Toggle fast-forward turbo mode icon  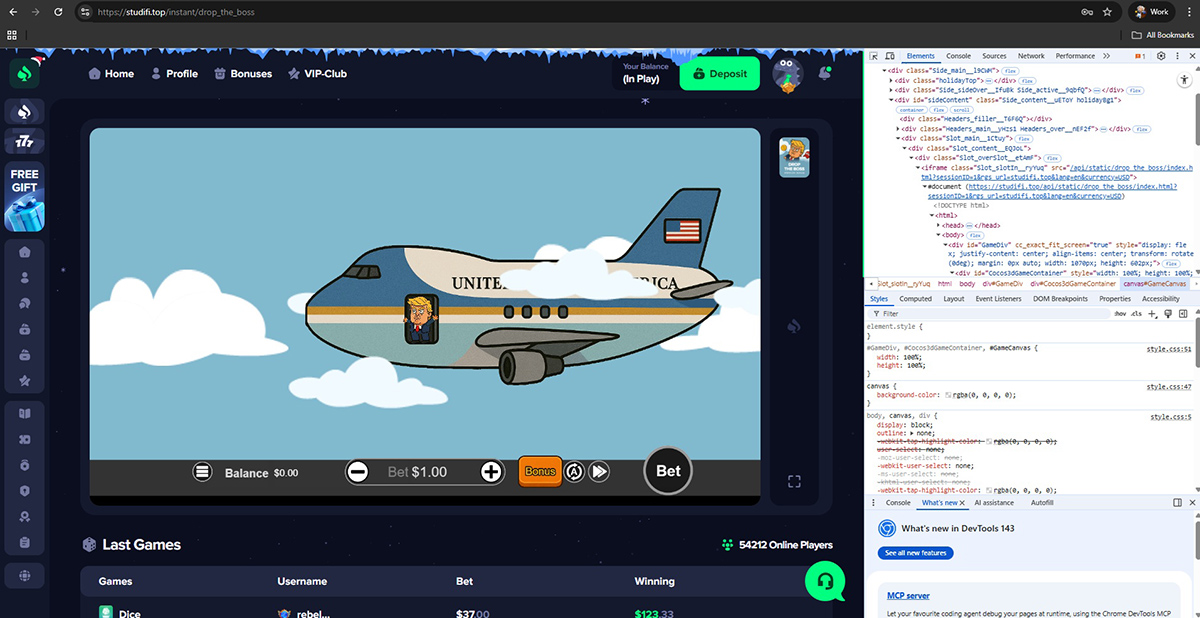[599, 472]
